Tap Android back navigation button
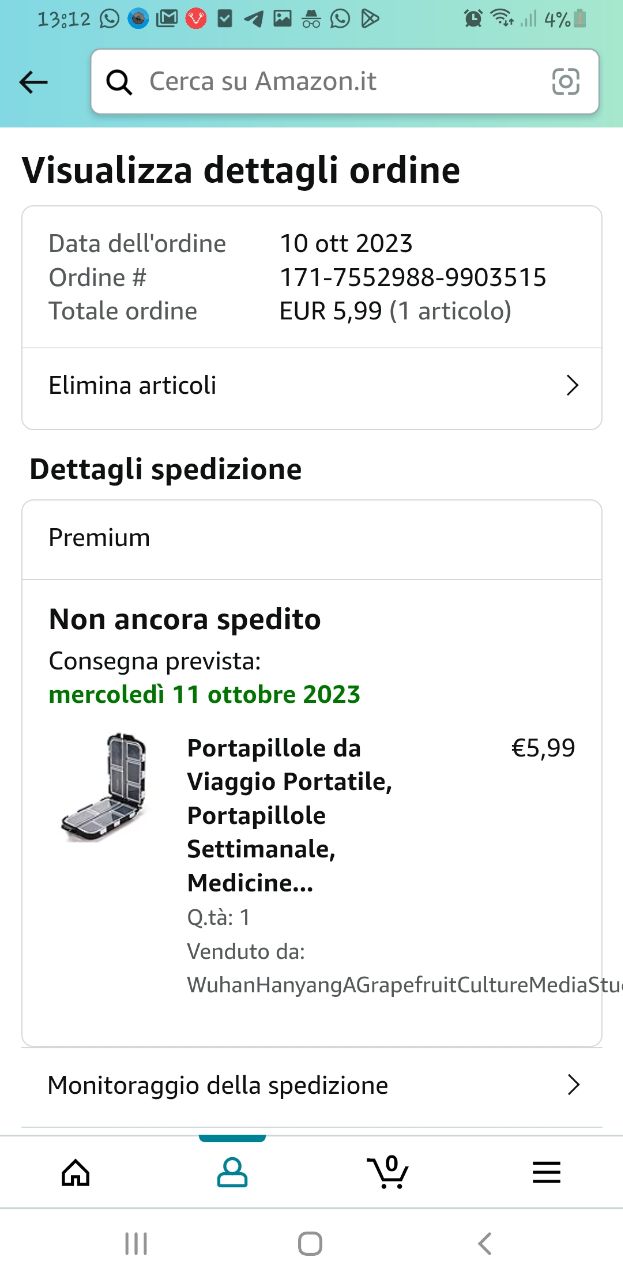This screenshot has height=1280, width=623. click(x=485, y=1243)
